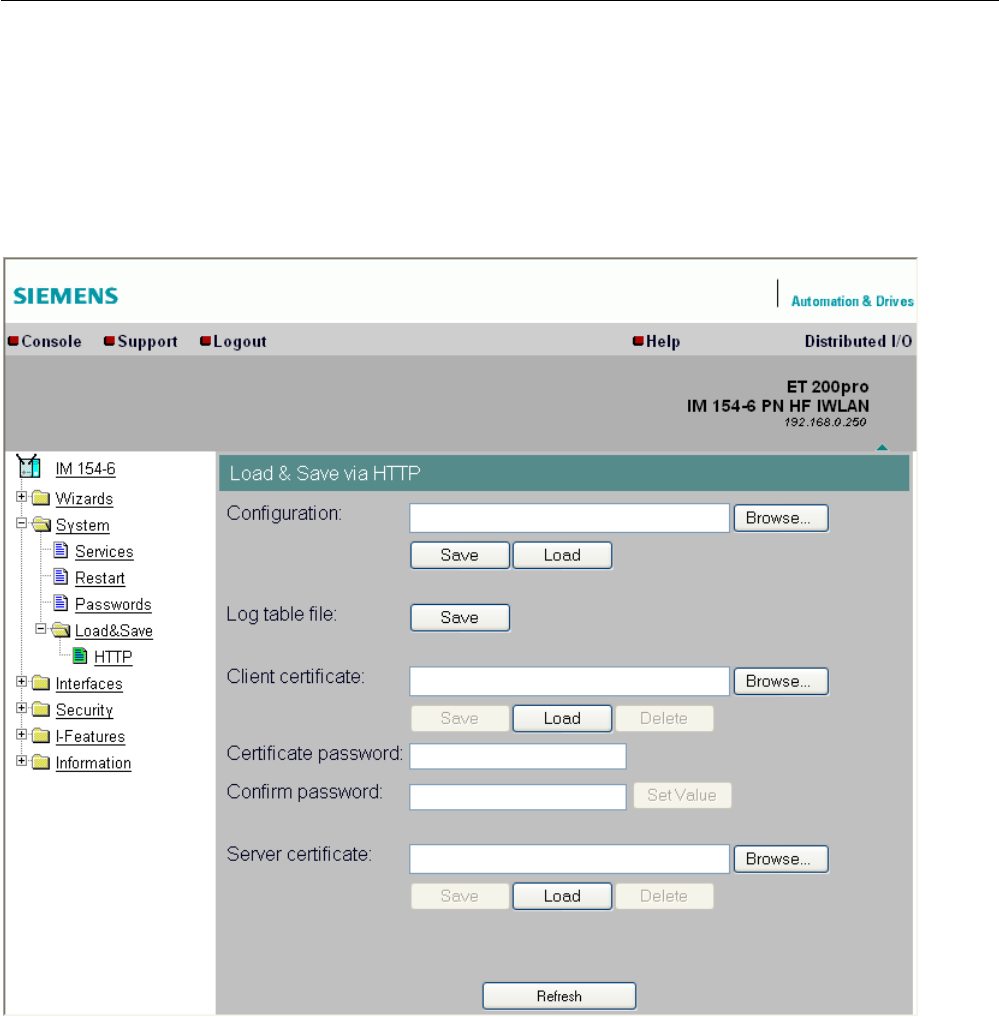Click the Automation & Drives link
This screenshot has width=999, height=1017.
point(852,301)
